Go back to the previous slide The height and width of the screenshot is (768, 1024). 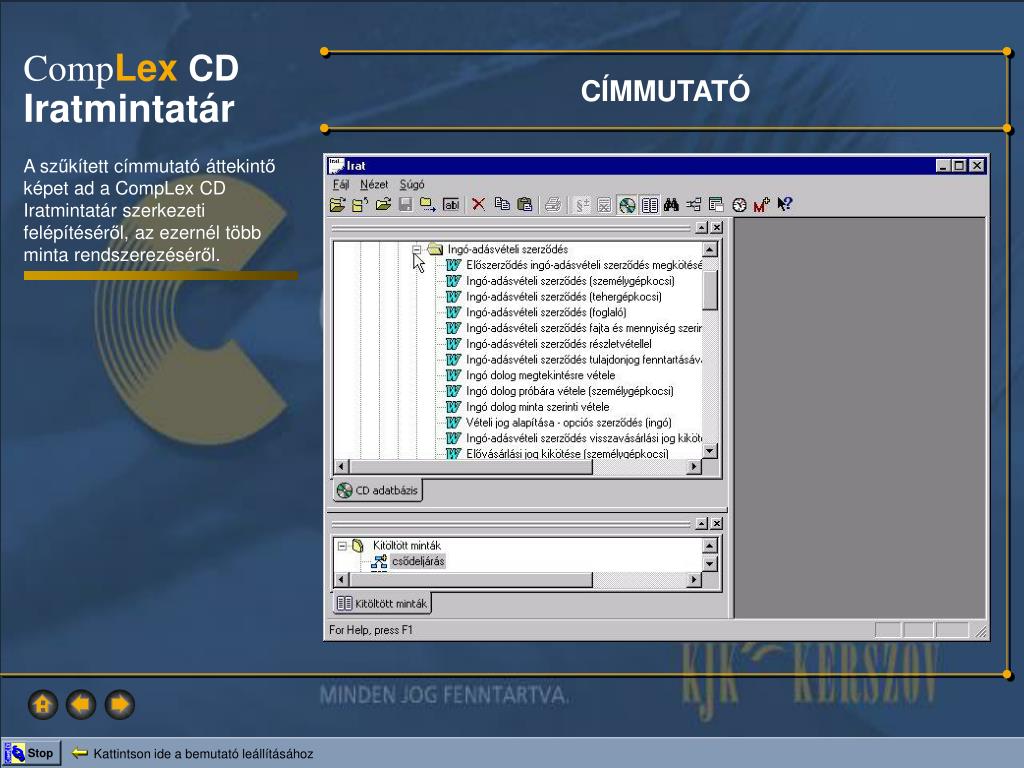click(x=82, y=705)
